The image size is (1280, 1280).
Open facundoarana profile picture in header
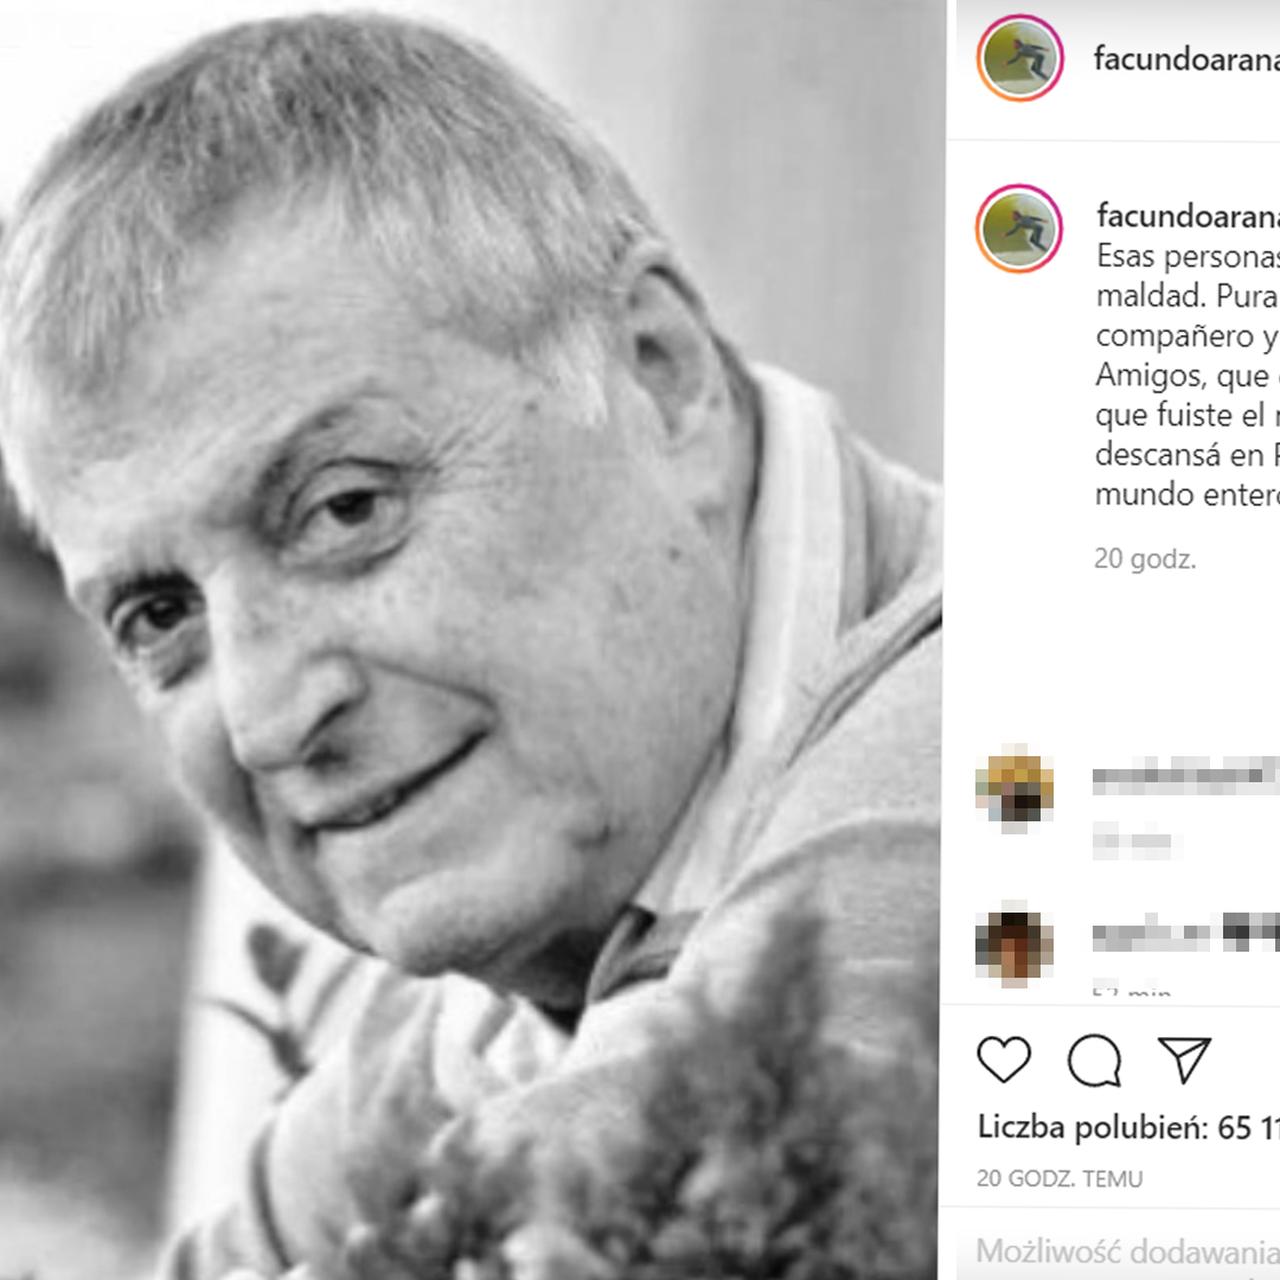(x=1019, y=58)
